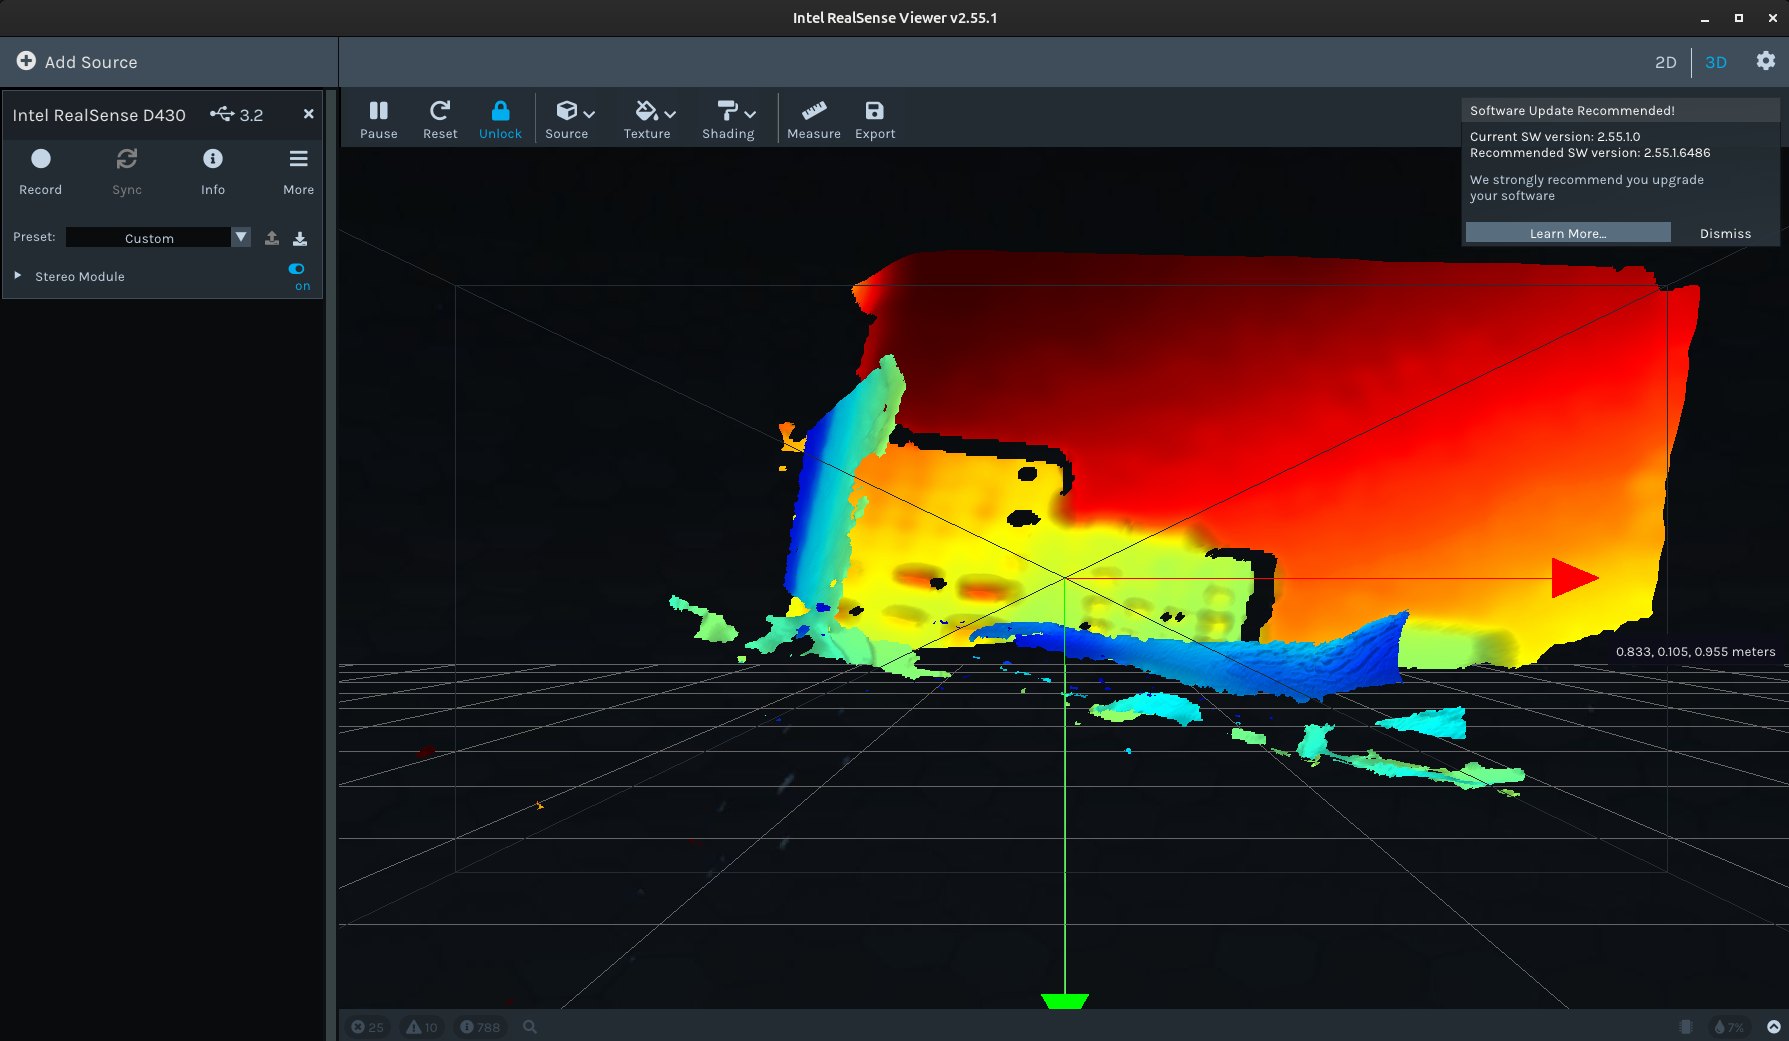Click the 7% usage indicator
1789x1041 pixels.
(x=1729, y=1027)
